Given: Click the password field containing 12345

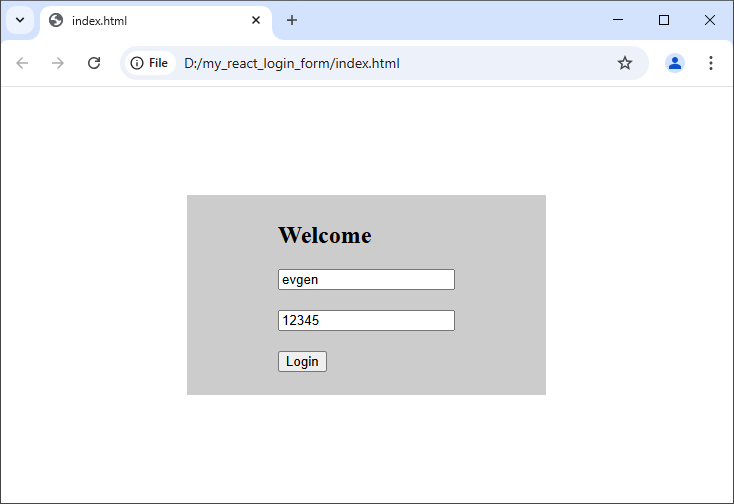Looking at the screenshot, I should pyautogui.click(x=366, y=321).
